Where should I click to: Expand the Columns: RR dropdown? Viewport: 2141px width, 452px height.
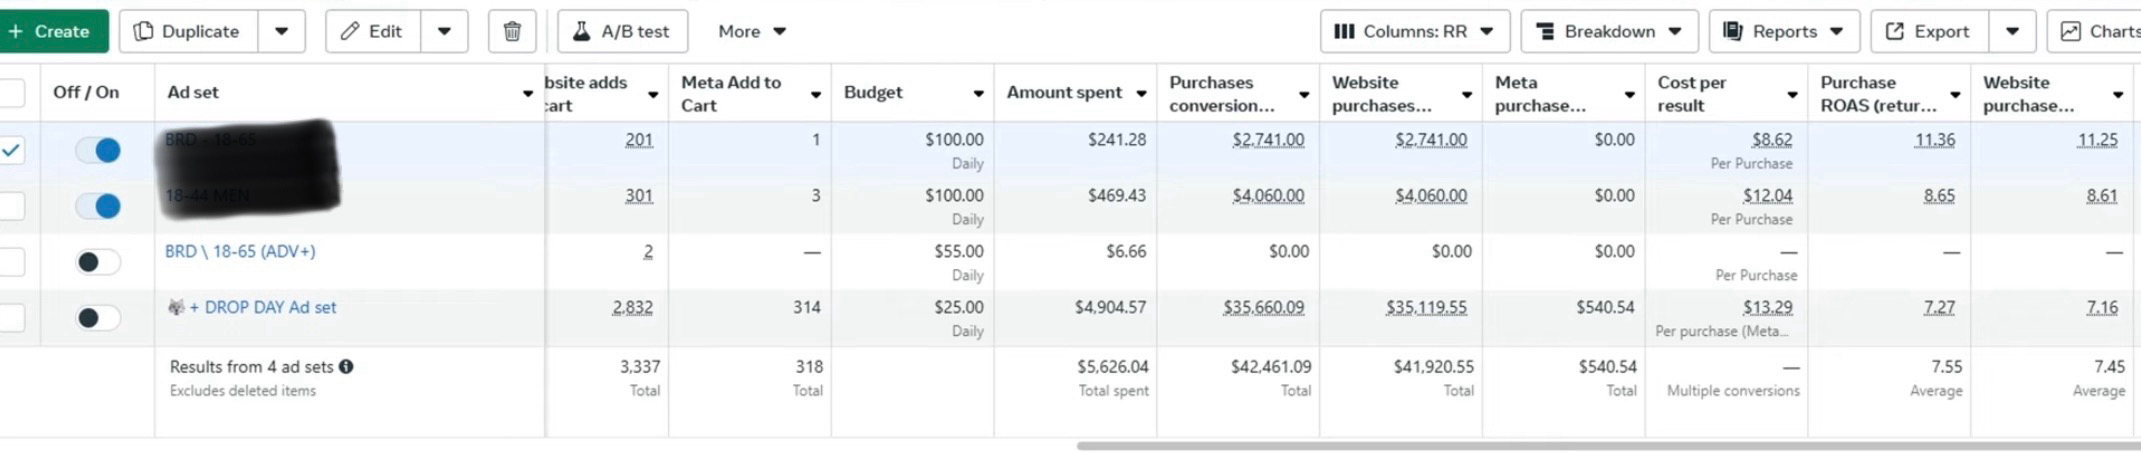pos(1413,31)
